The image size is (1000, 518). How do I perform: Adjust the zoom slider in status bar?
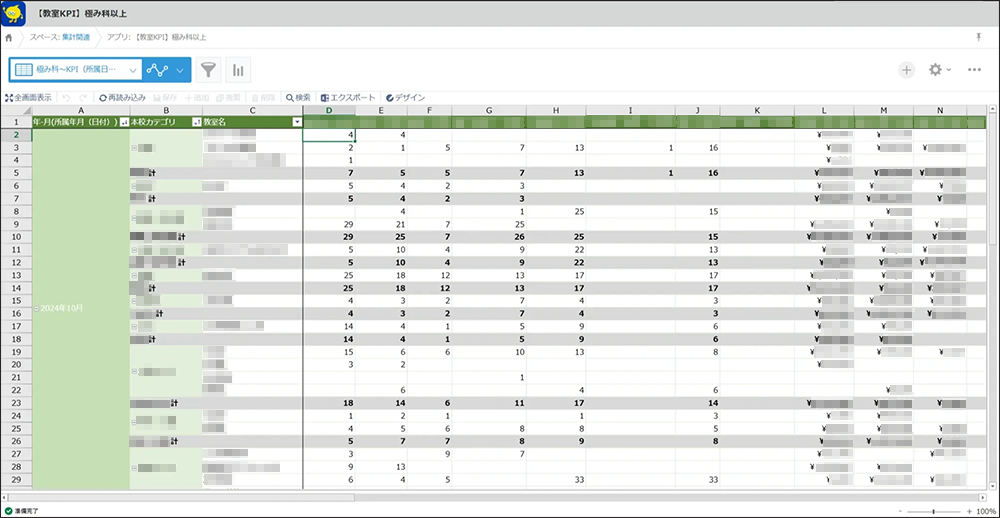point(934,511)
